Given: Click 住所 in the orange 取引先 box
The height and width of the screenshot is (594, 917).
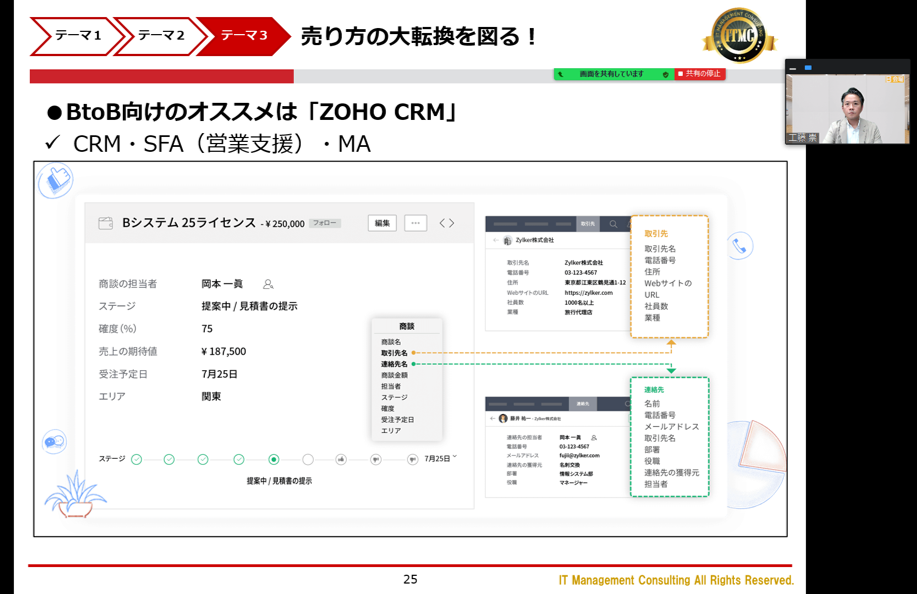Looking at the screenshot, I should tap(652, 272).
